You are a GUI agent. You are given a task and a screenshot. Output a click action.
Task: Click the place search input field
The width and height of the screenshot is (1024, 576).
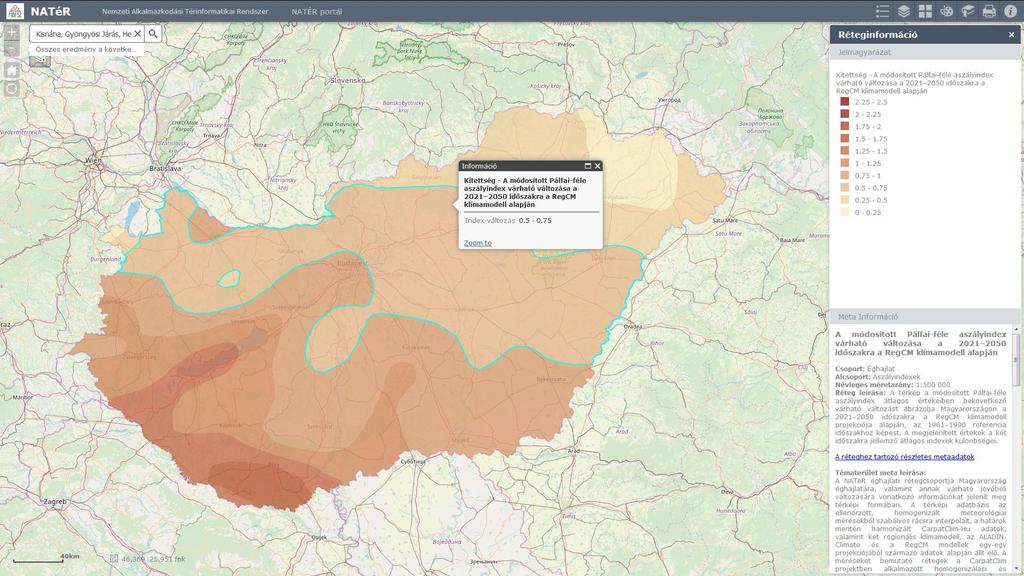[84, 33]
